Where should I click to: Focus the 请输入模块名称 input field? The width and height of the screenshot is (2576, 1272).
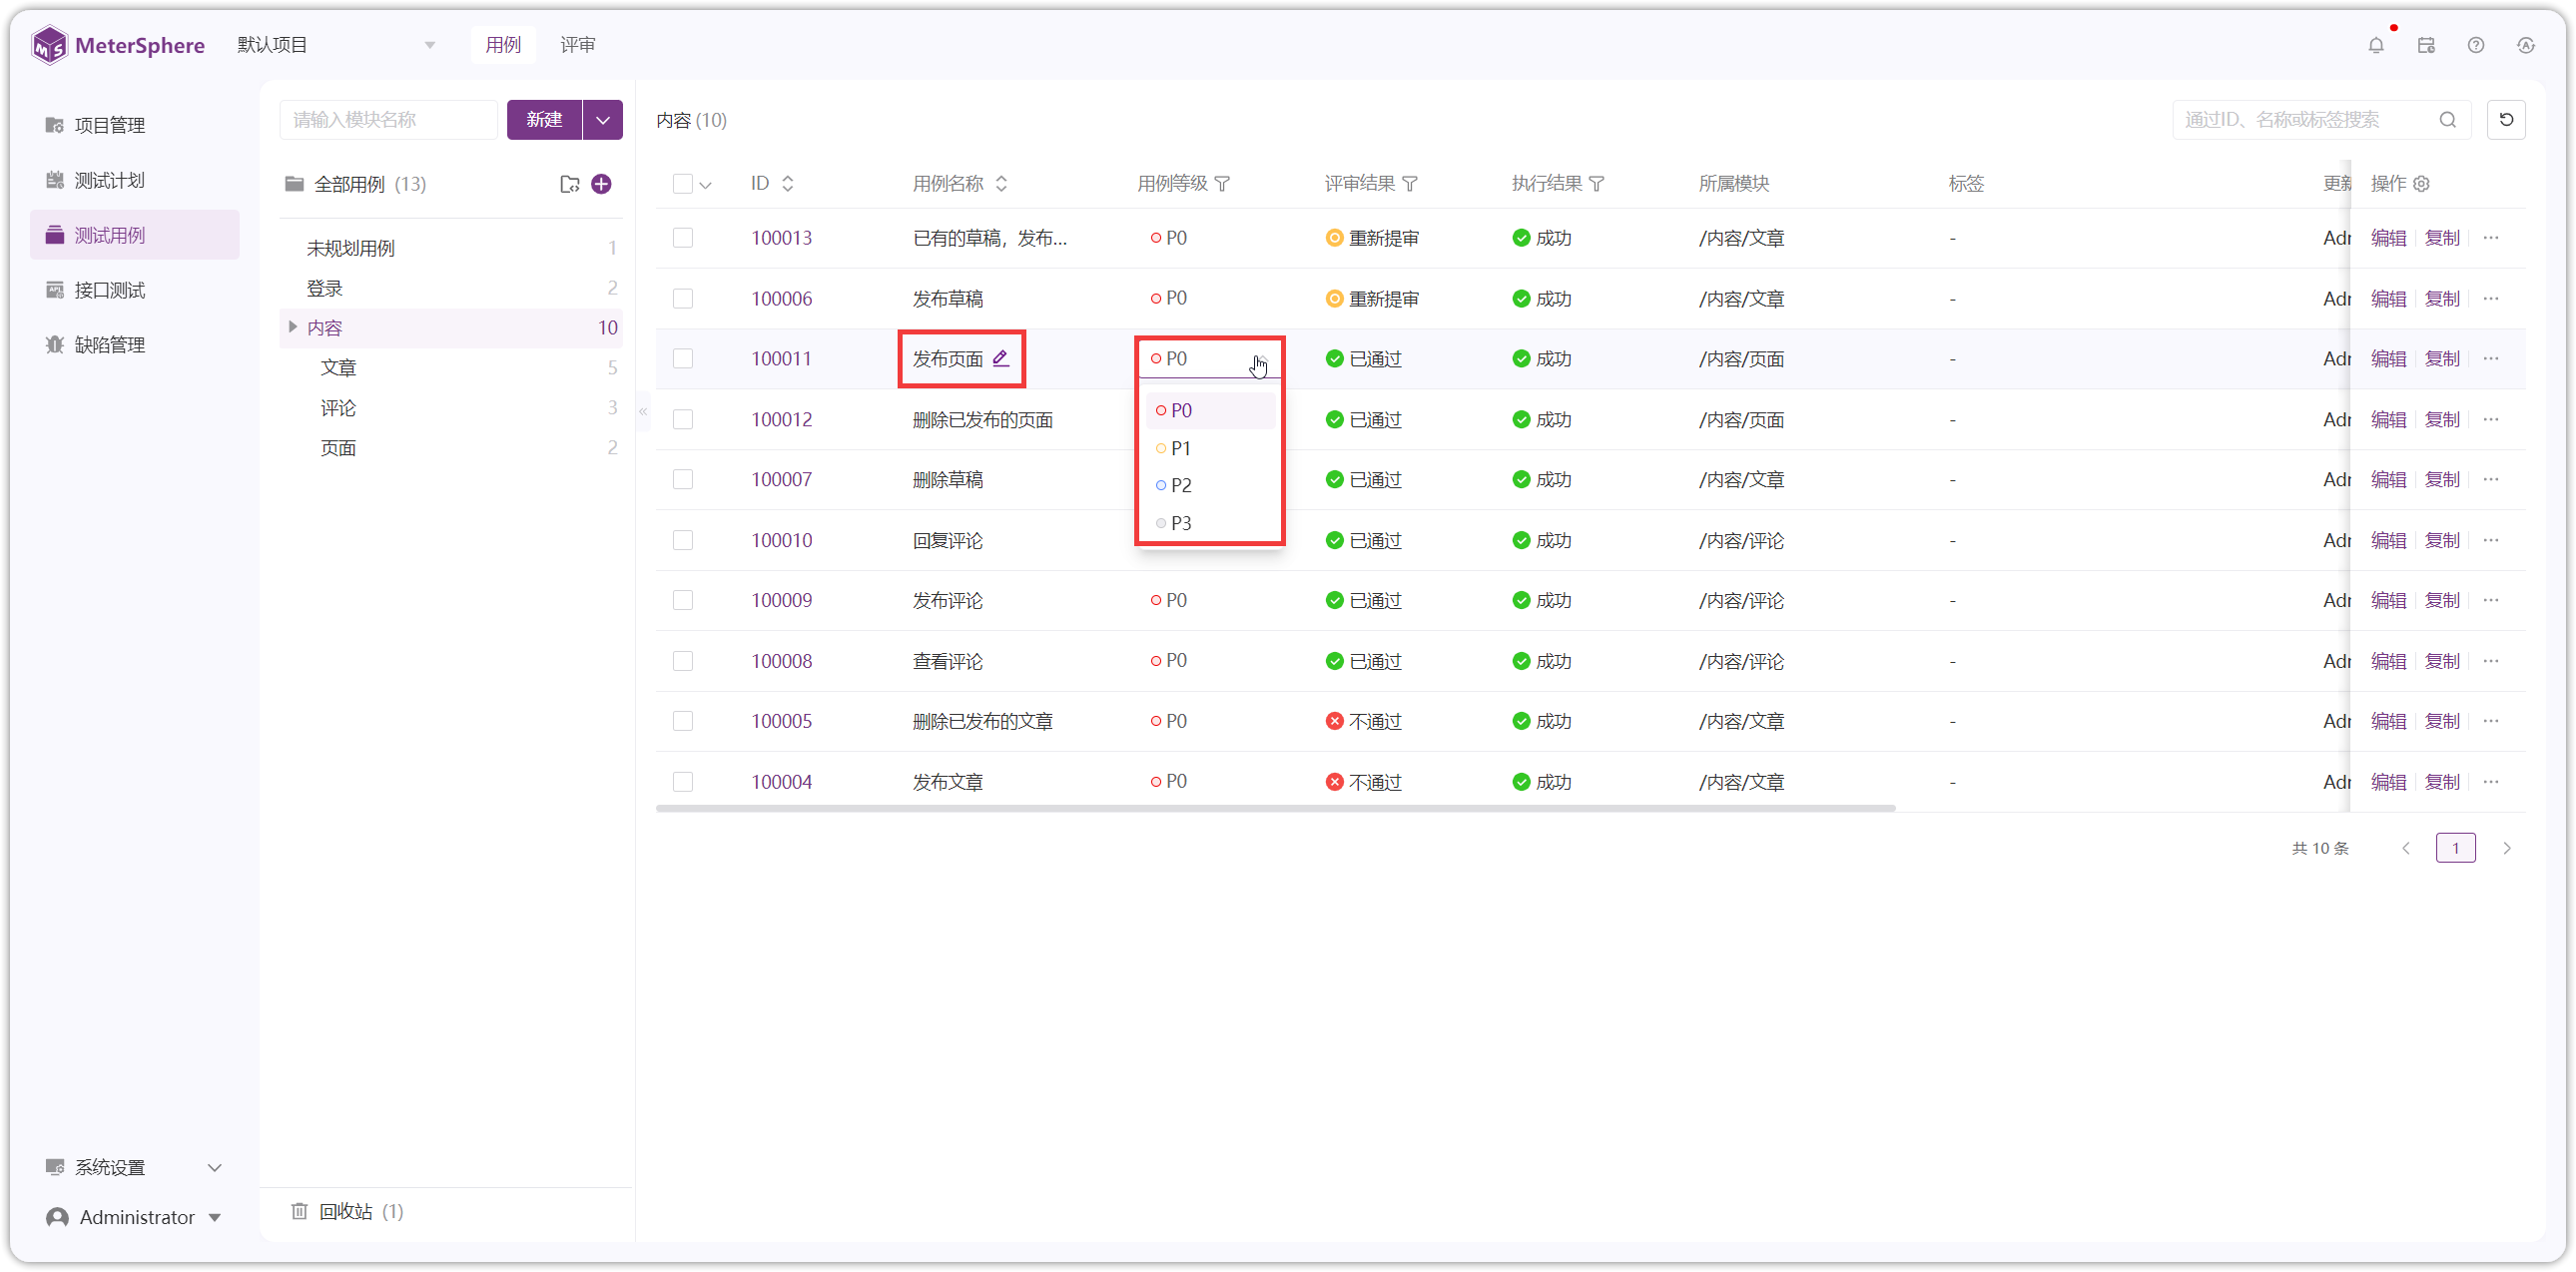click(x=388, y=120)
